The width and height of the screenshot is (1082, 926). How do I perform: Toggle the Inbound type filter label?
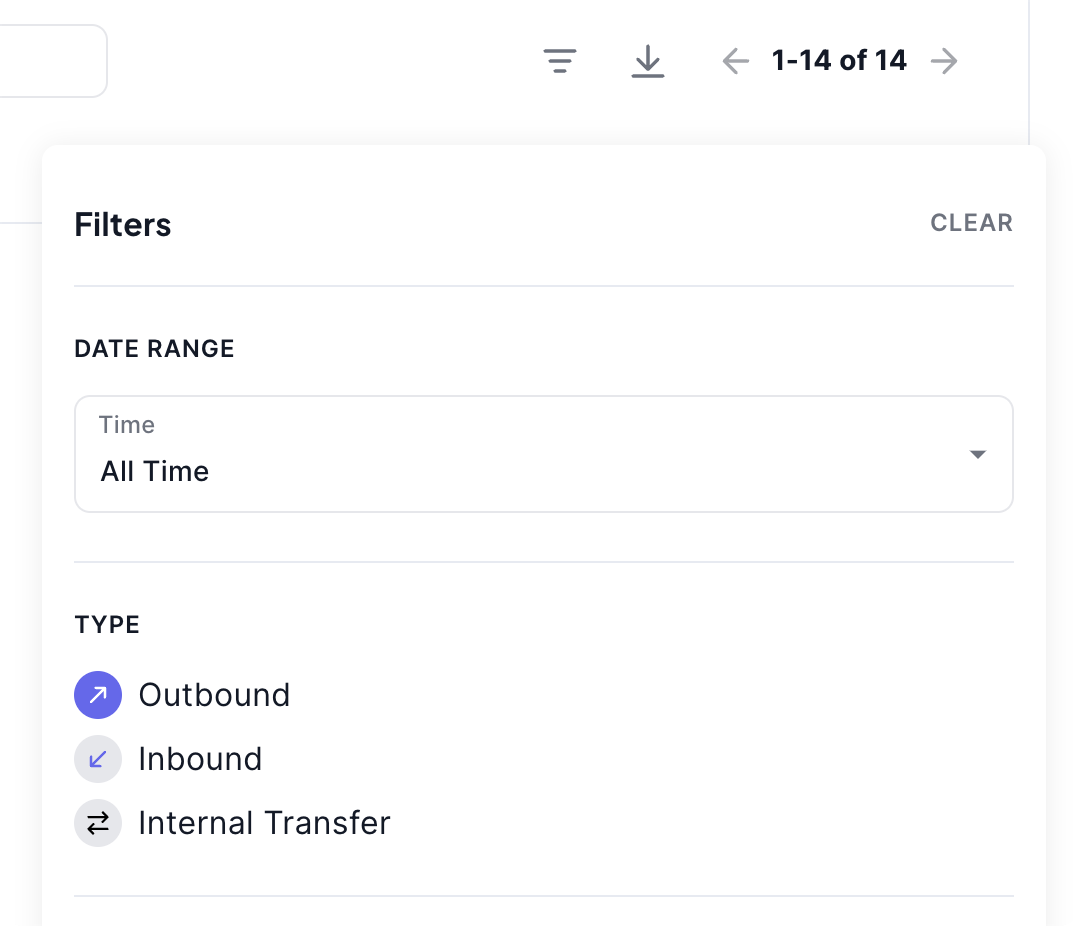click(x=200, y=759)
